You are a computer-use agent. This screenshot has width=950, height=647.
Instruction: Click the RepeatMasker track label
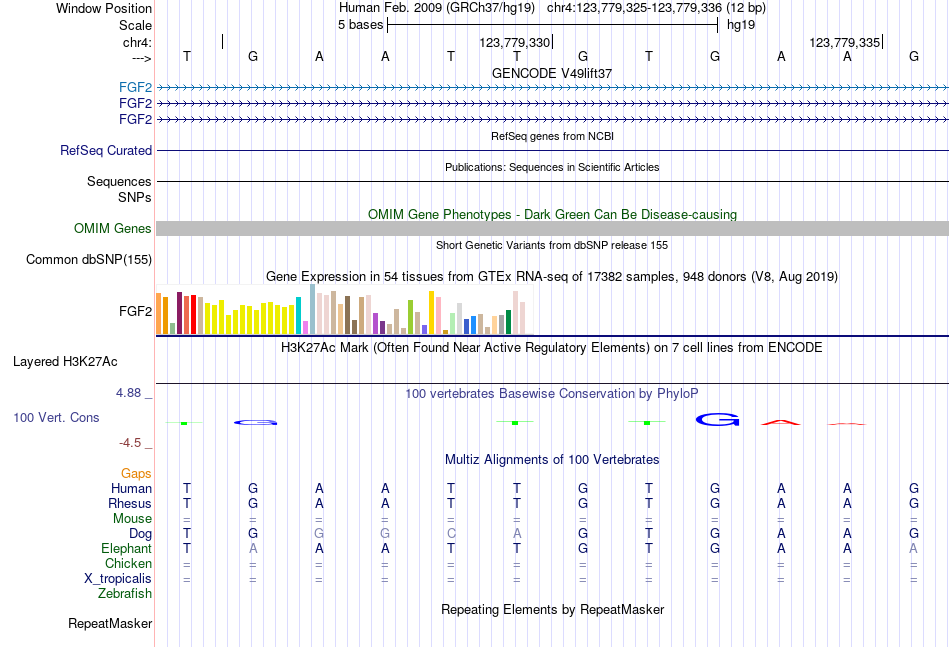point(110,623)
